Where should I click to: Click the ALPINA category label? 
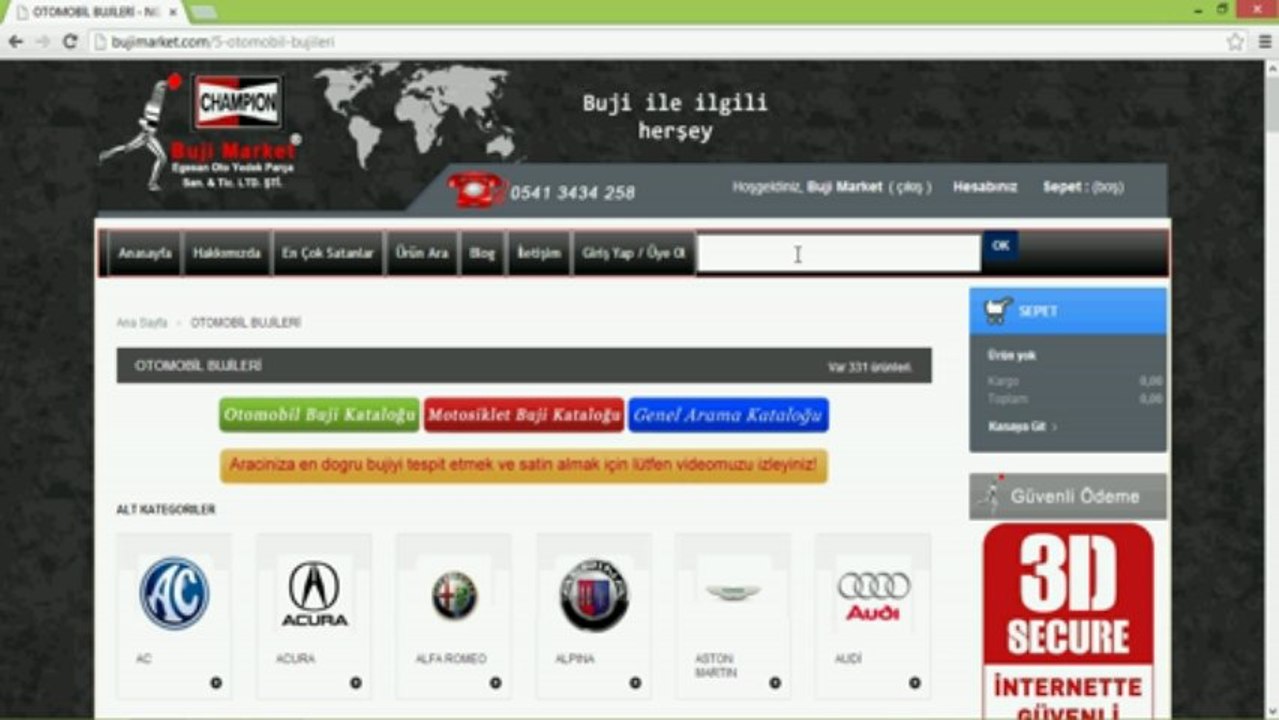575,659
